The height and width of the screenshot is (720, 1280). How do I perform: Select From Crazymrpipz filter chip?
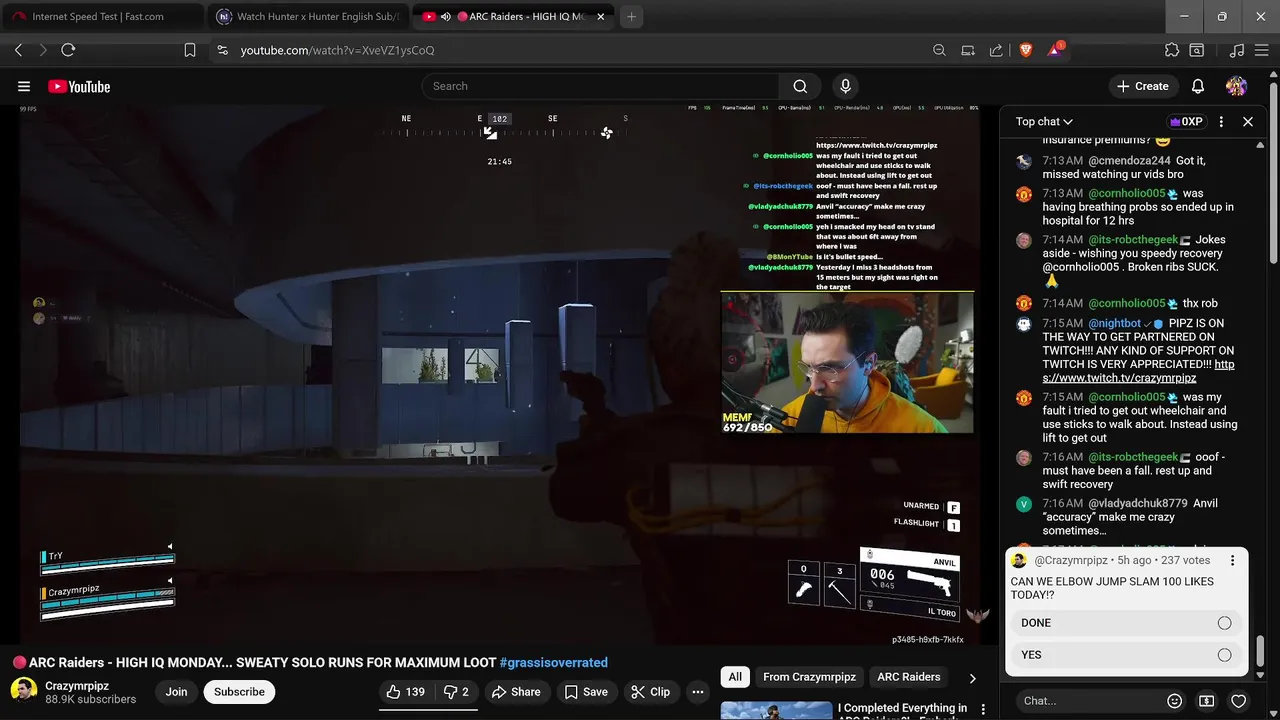click(809, 677)
